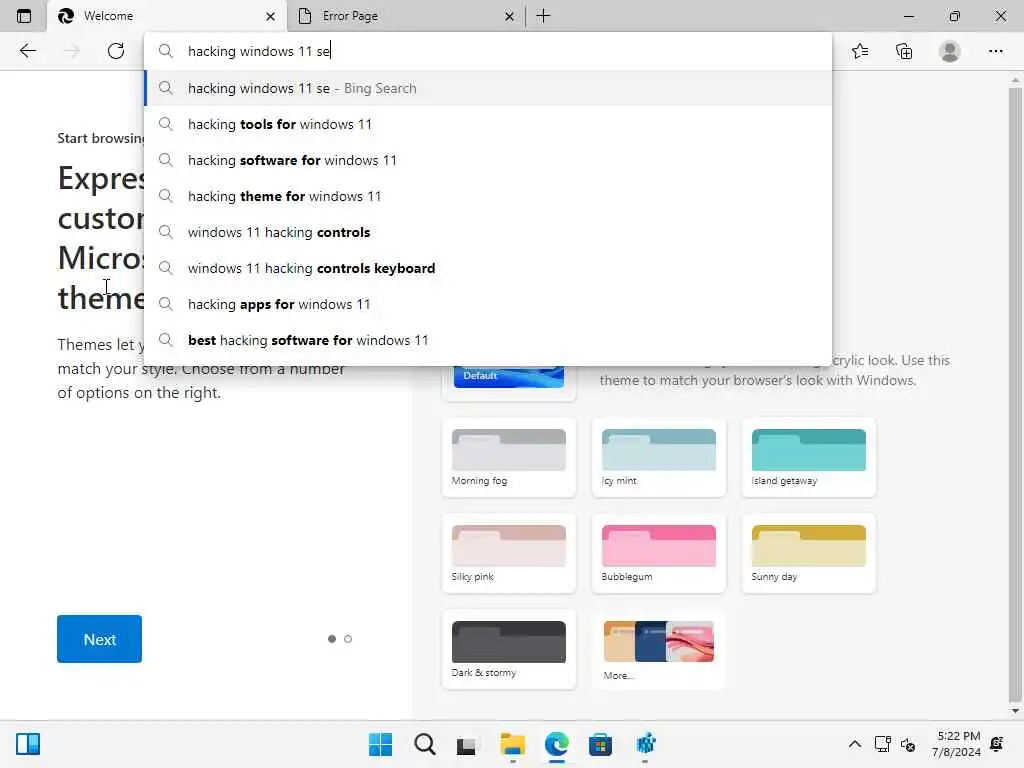The width and height of the screenshot is (1024, 768).
Task: Switch to the Error Page tab
Action: pos(406,16)
